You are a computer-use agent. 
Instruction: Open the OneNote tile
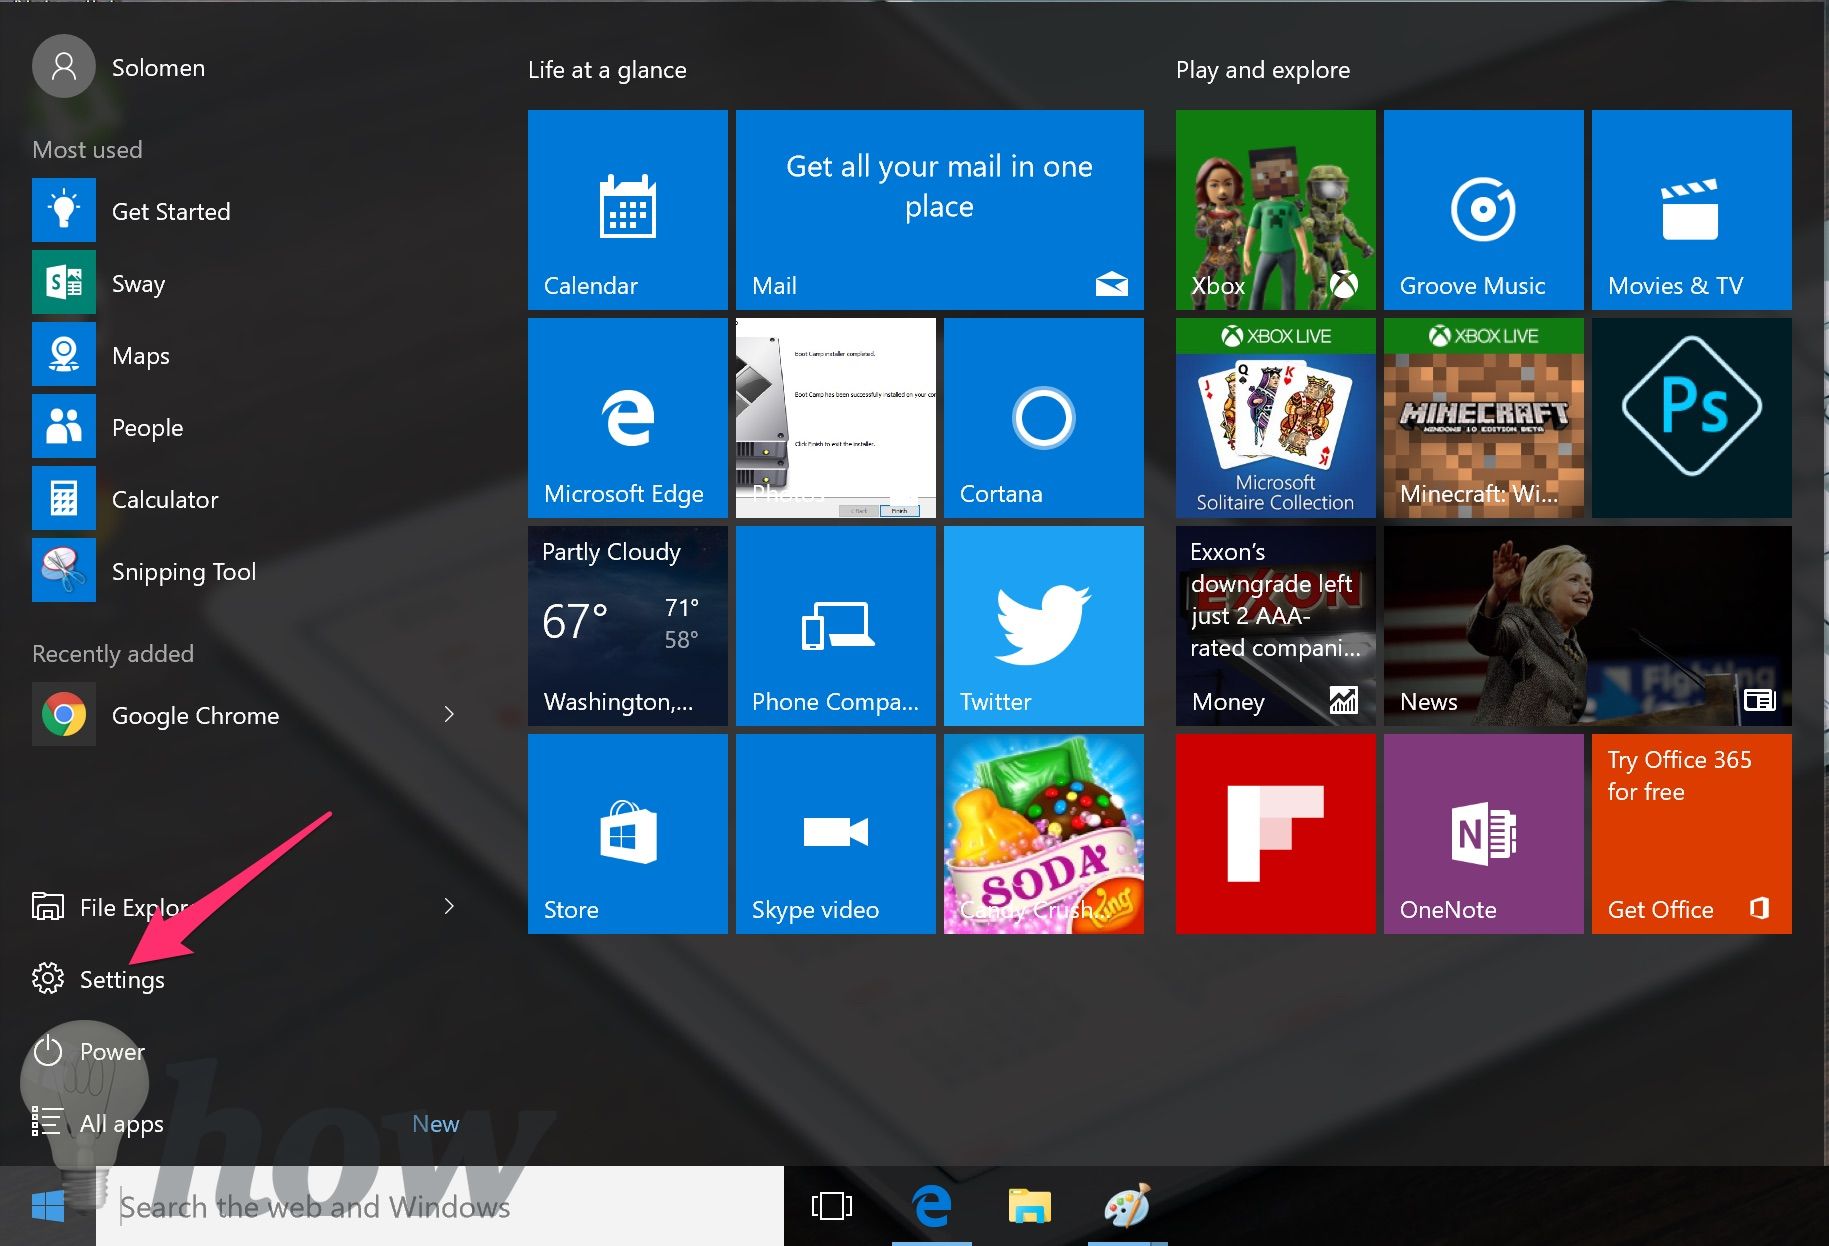(1483, 833)
